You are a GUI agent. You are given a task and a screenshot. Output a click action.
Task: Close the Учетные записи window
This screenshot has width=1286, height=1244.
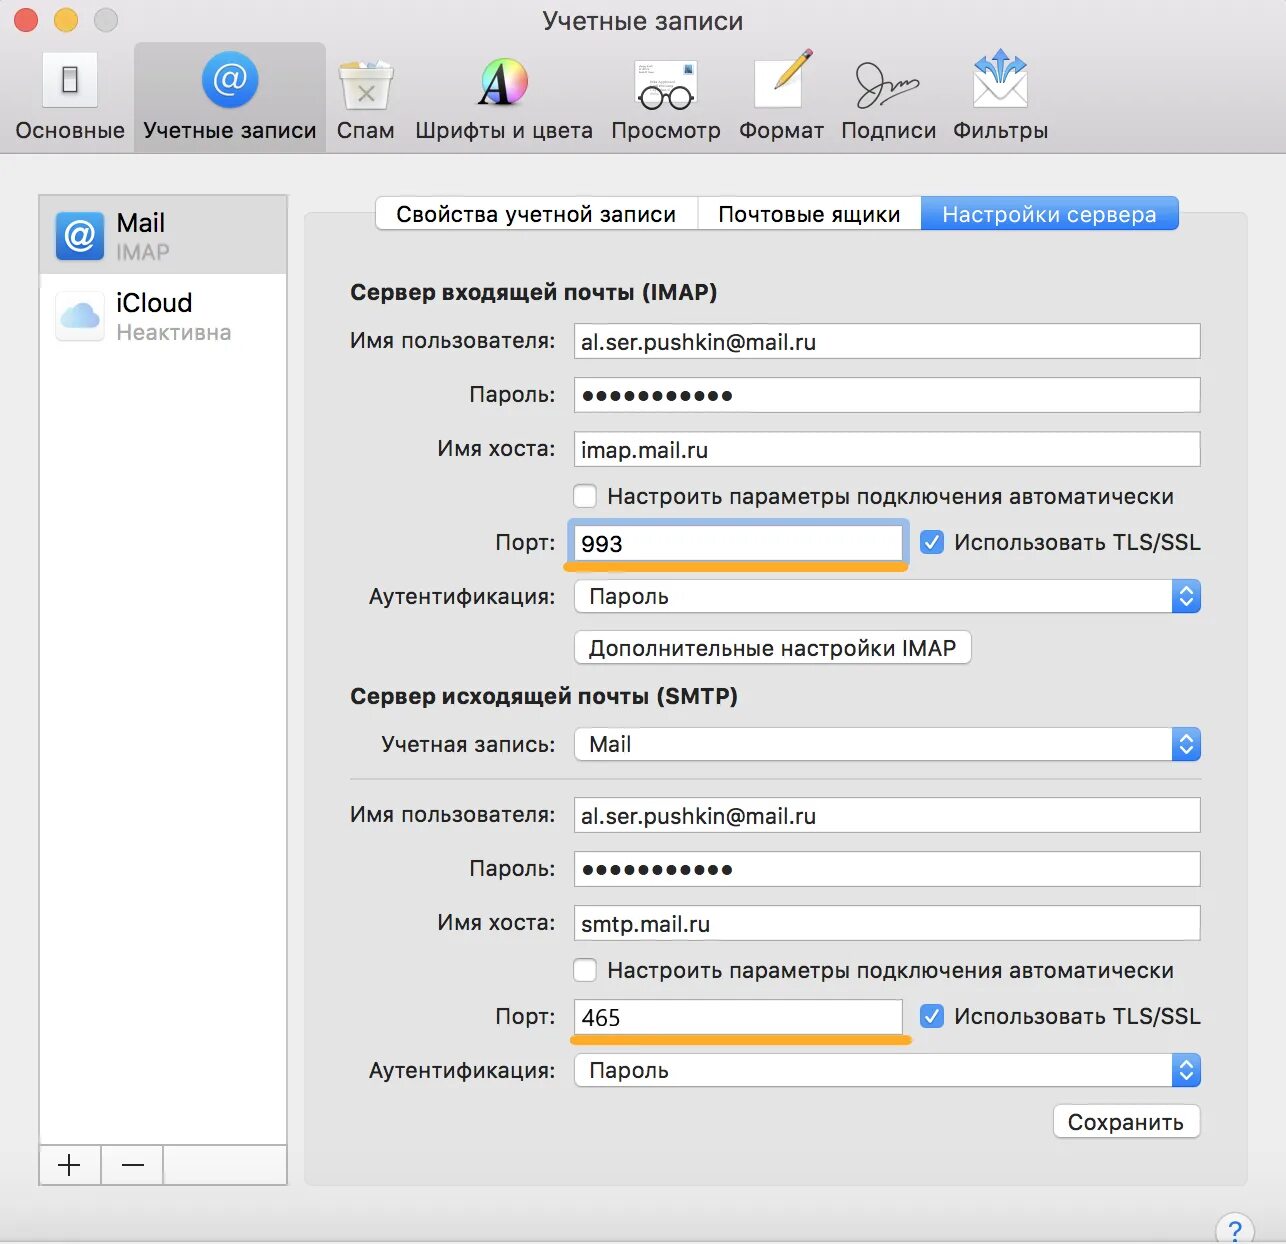click(26, 20)
